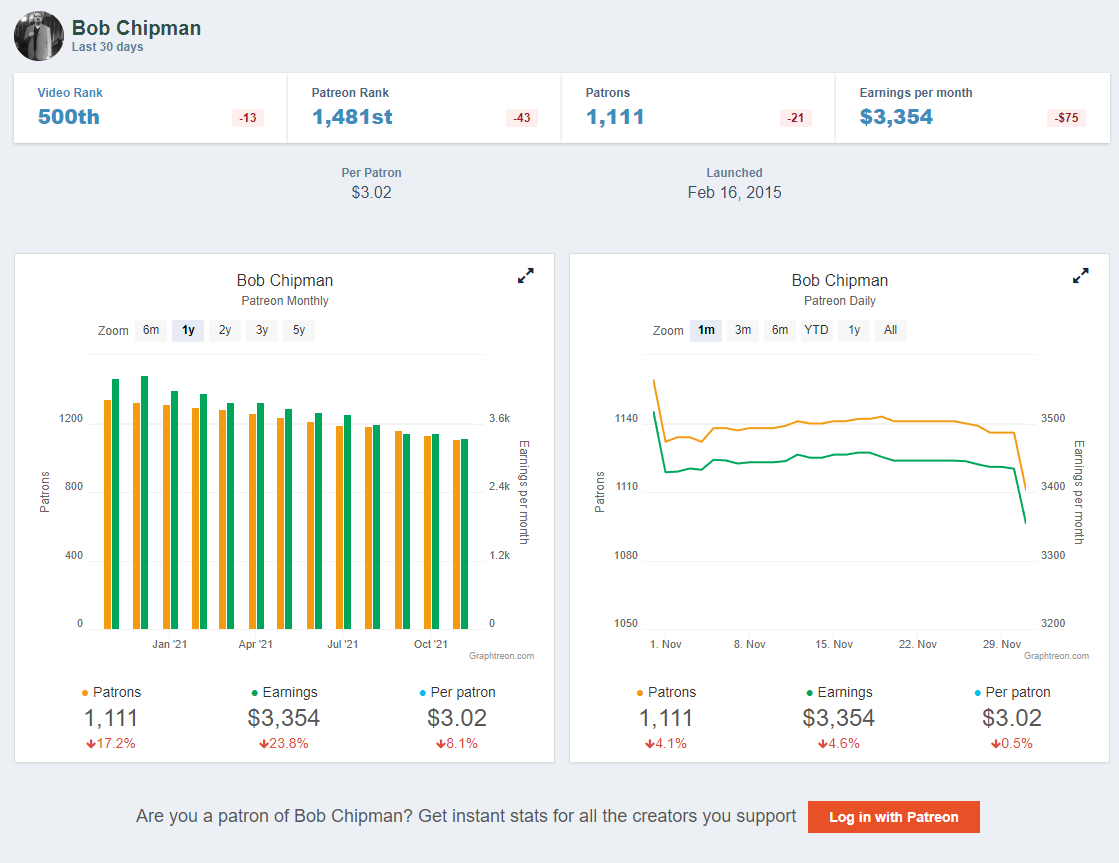
Task: Click Graphtreon.com credit under daily chart
Action: point(1056,656)
